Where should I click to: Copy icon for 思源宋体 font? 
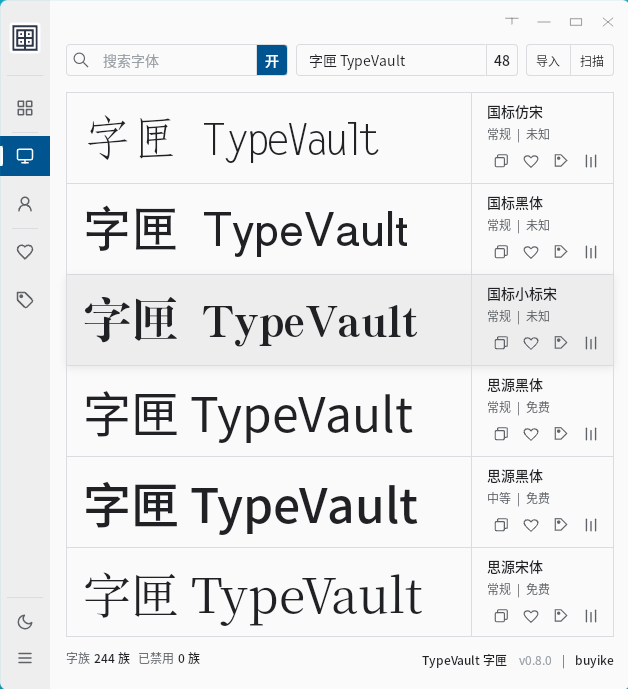click(501, 616)
